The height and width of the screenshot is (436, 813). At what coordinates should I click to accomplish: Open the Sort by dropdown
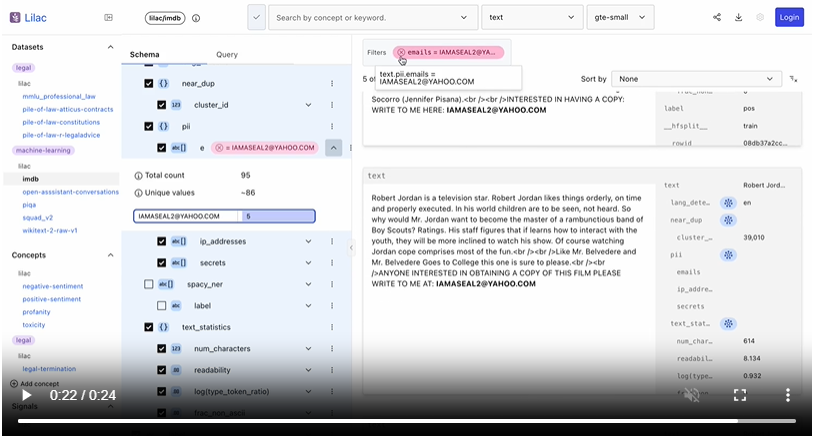point(696,78)
